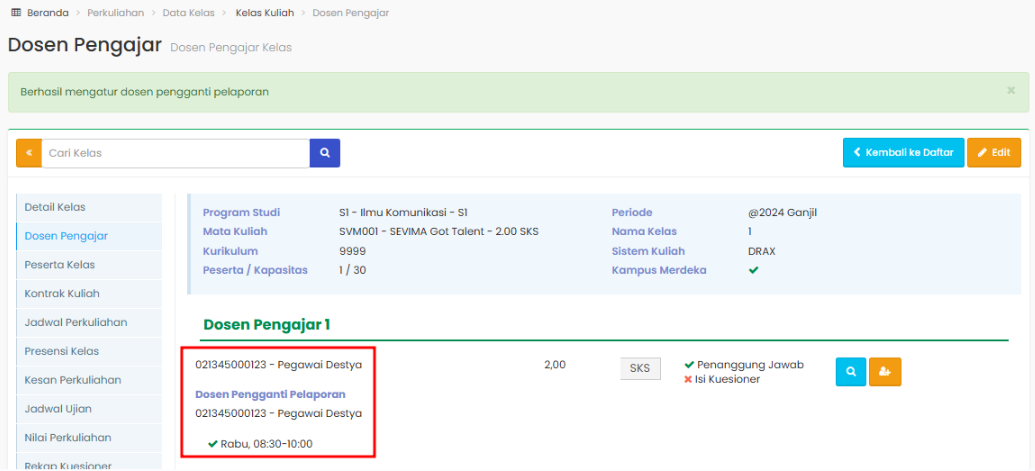
Task: Click the Kembali ke Daftar button
Action: [x=903, y=152]
